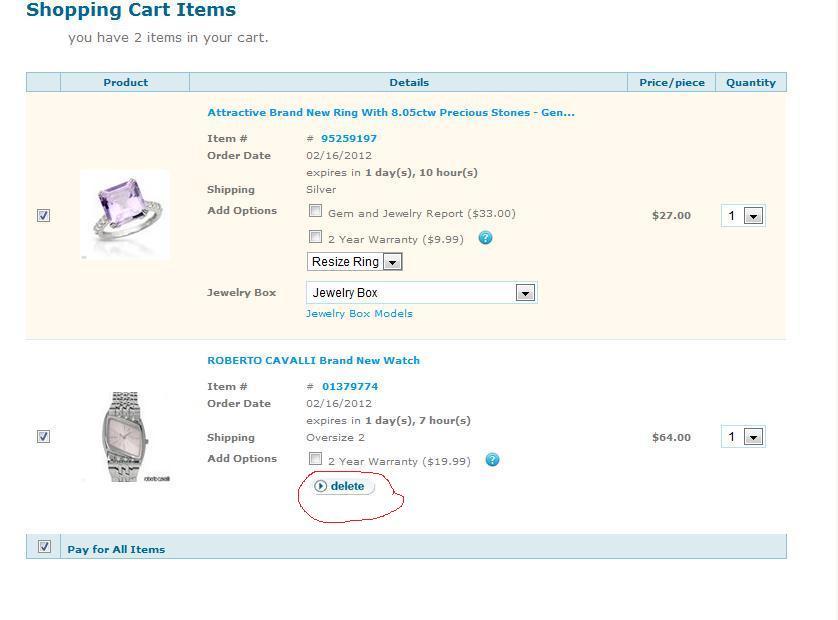Open item number 95259197
Viewport: 838px width, 620px height.
point(348,138)
